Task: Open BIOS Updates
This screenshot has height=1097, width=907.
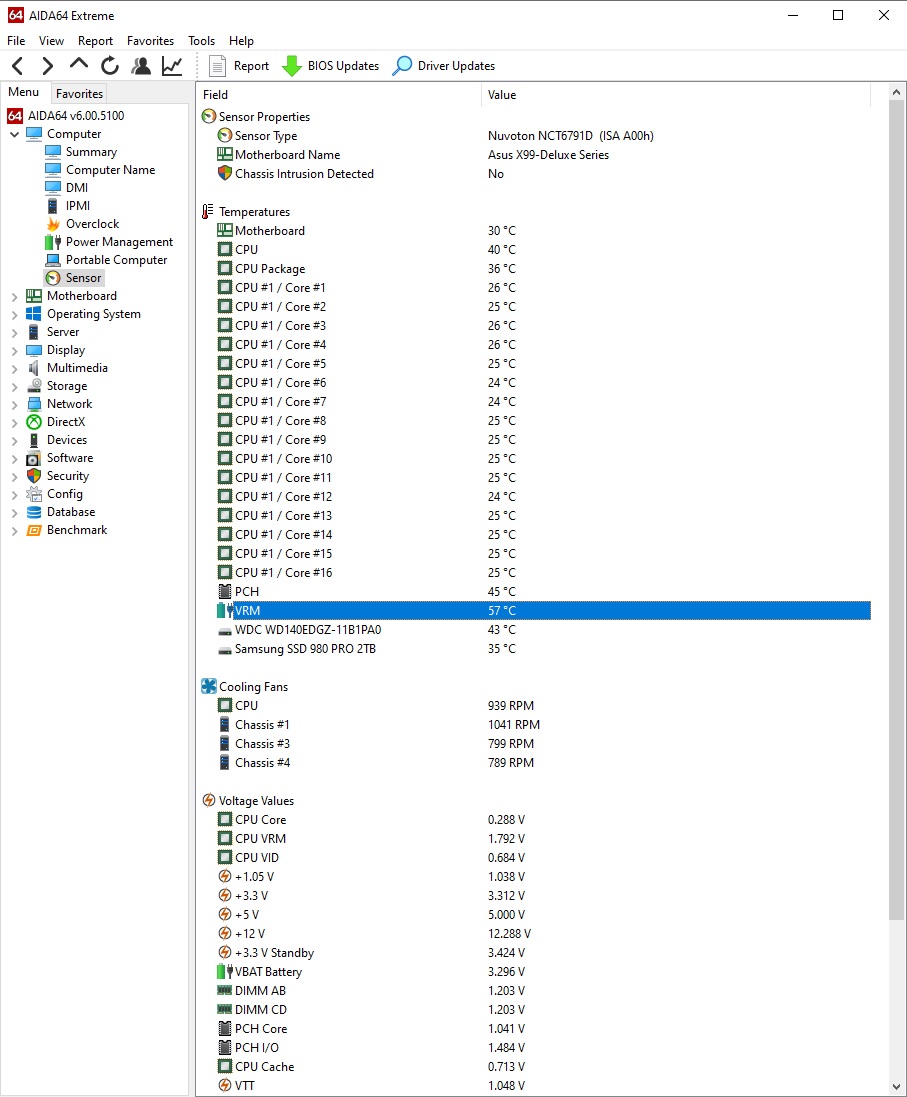Action: [330, 66]
